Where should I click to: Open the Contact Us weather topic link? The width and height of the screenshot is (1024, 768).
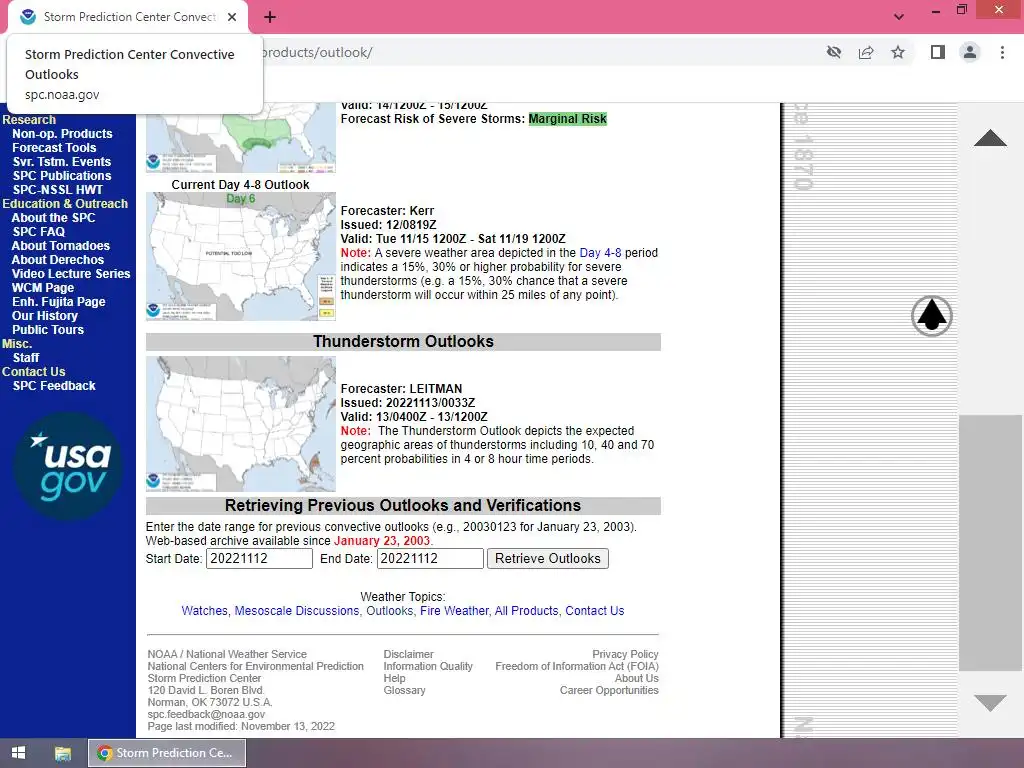coord(594,611)
